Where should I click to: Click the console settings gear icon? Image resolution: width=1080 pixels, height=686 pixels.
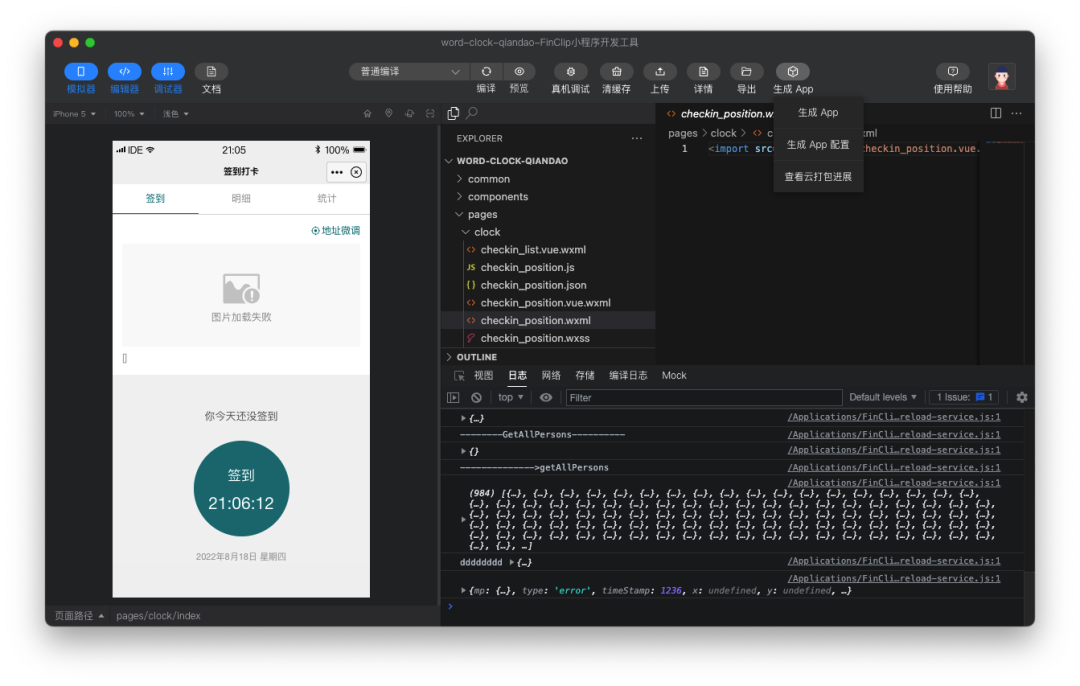1021,397
